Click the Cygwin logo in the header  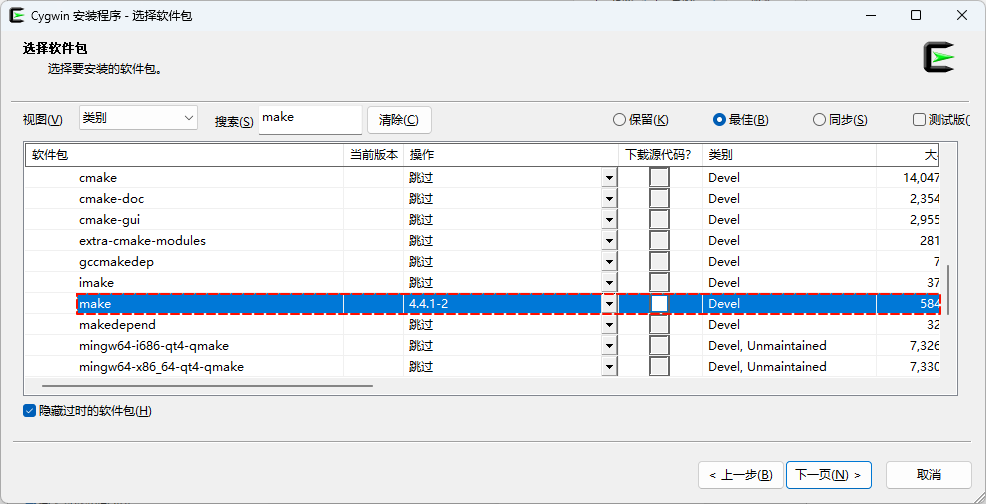939,57
